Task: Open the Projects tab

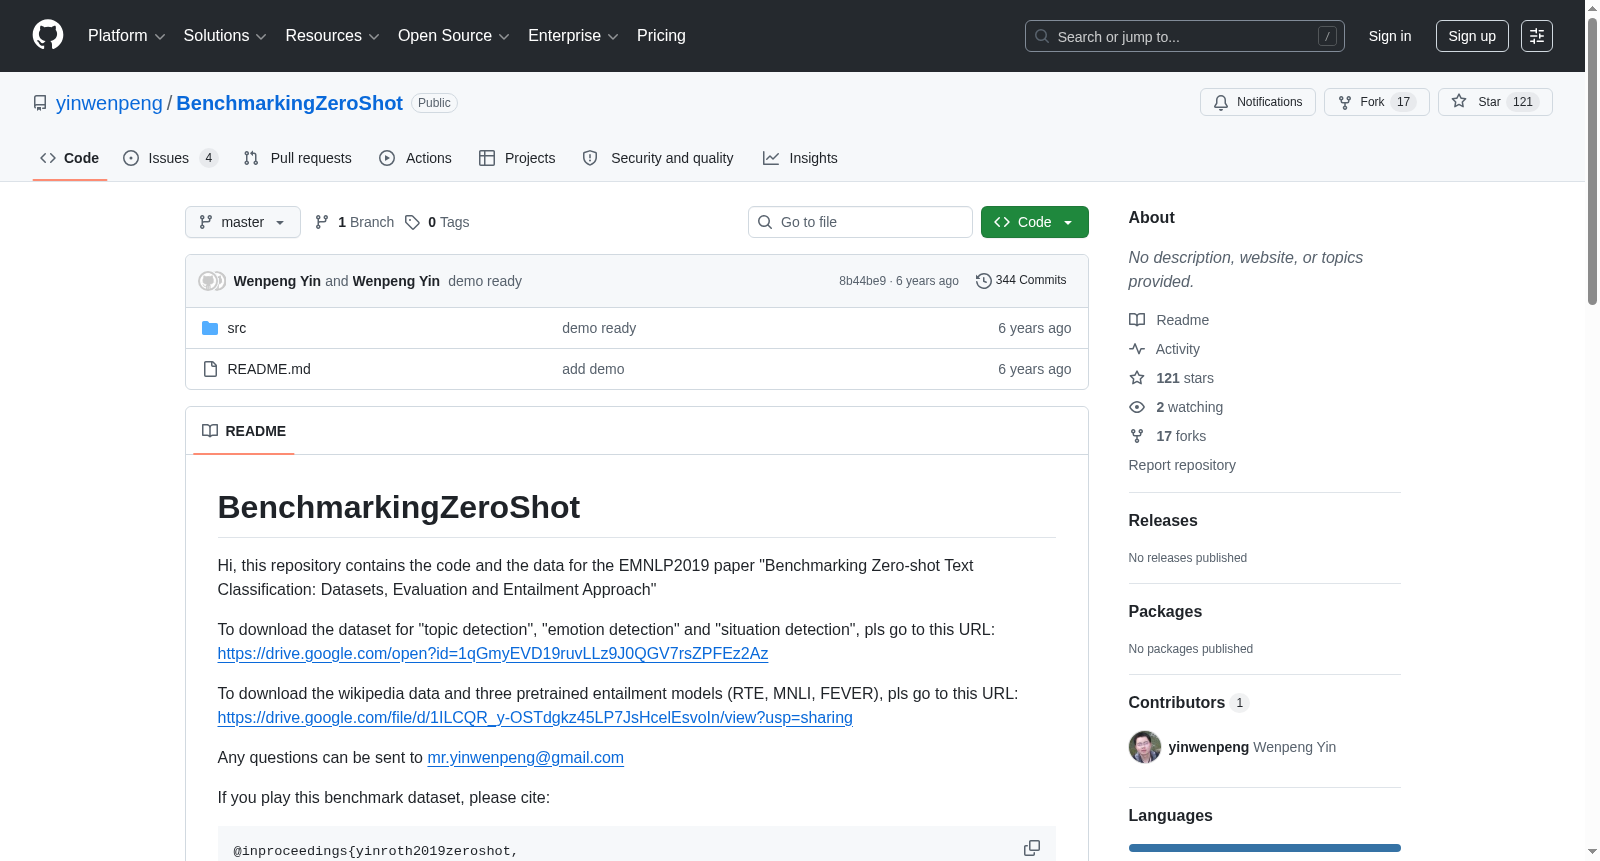Action: pyautogui.click(x=517, y=158)
